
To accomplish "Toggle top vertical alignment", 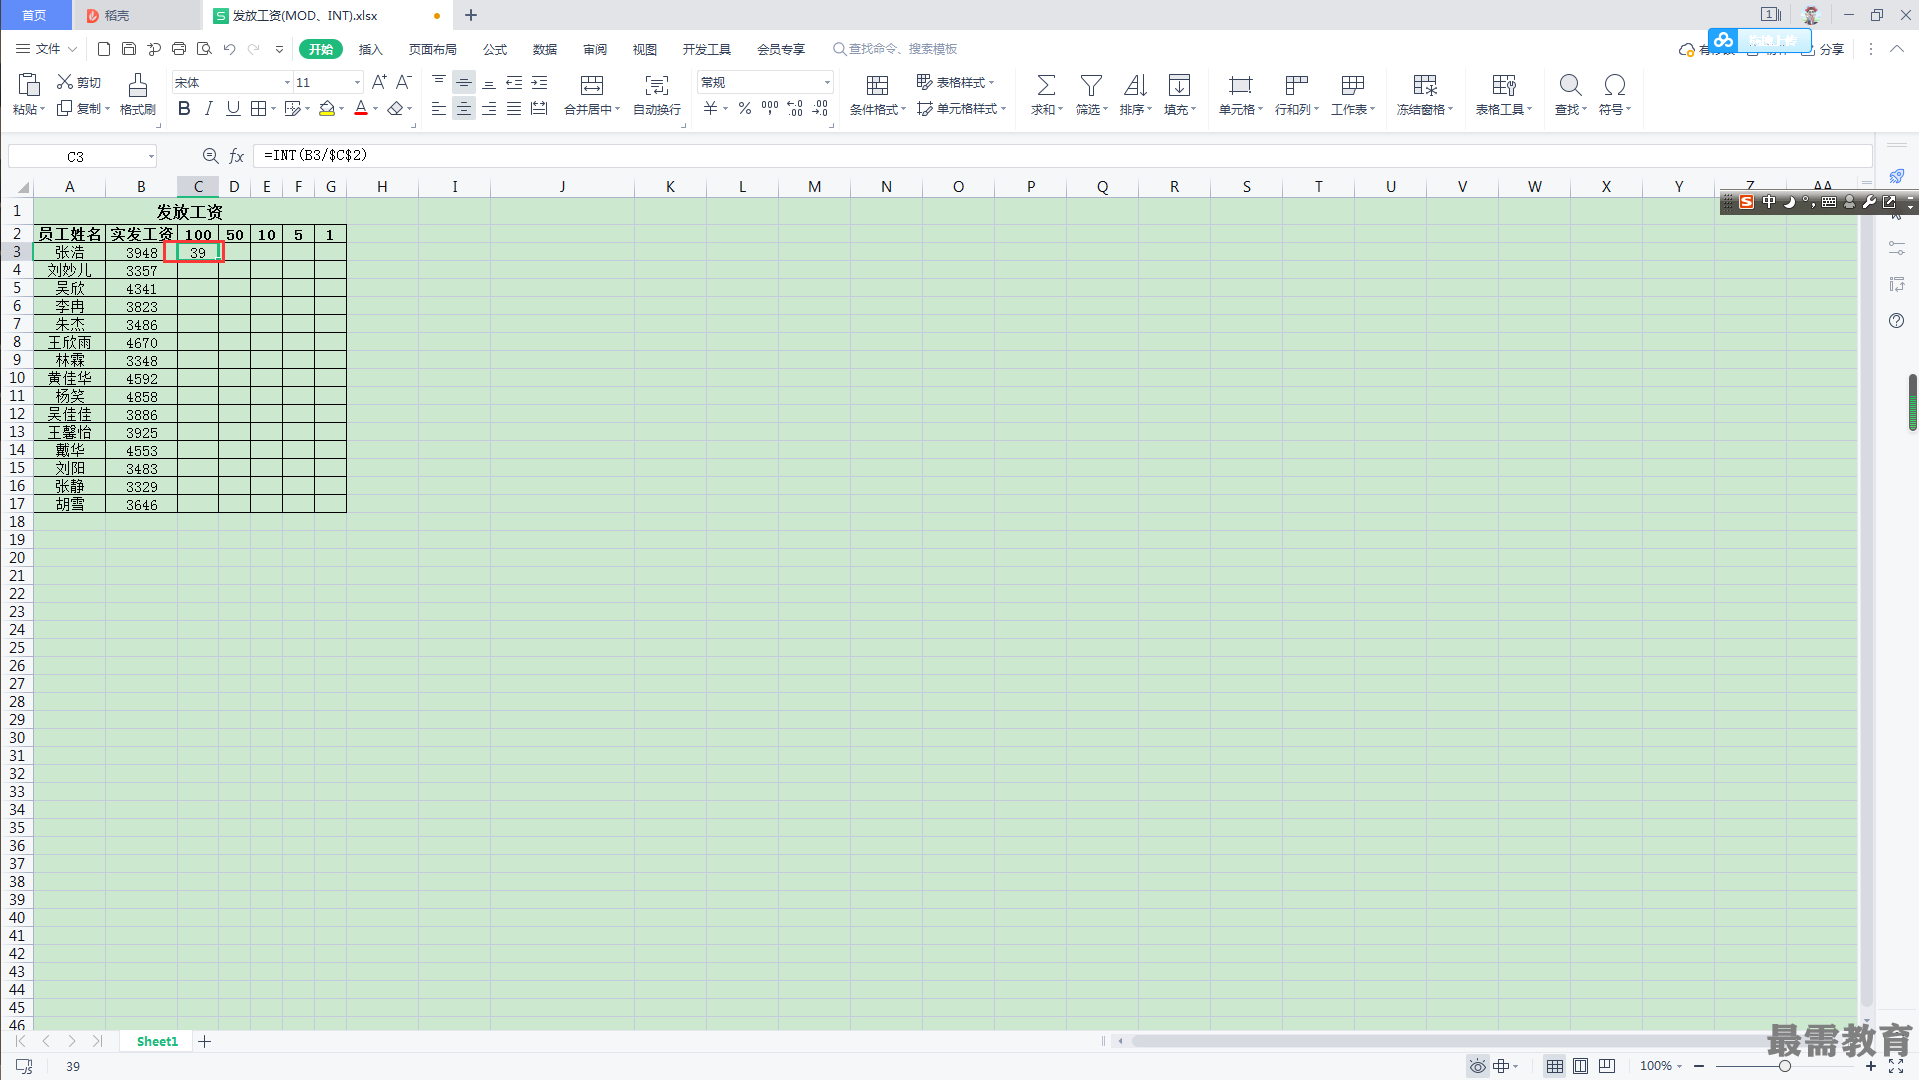I will tap(439, 82).
